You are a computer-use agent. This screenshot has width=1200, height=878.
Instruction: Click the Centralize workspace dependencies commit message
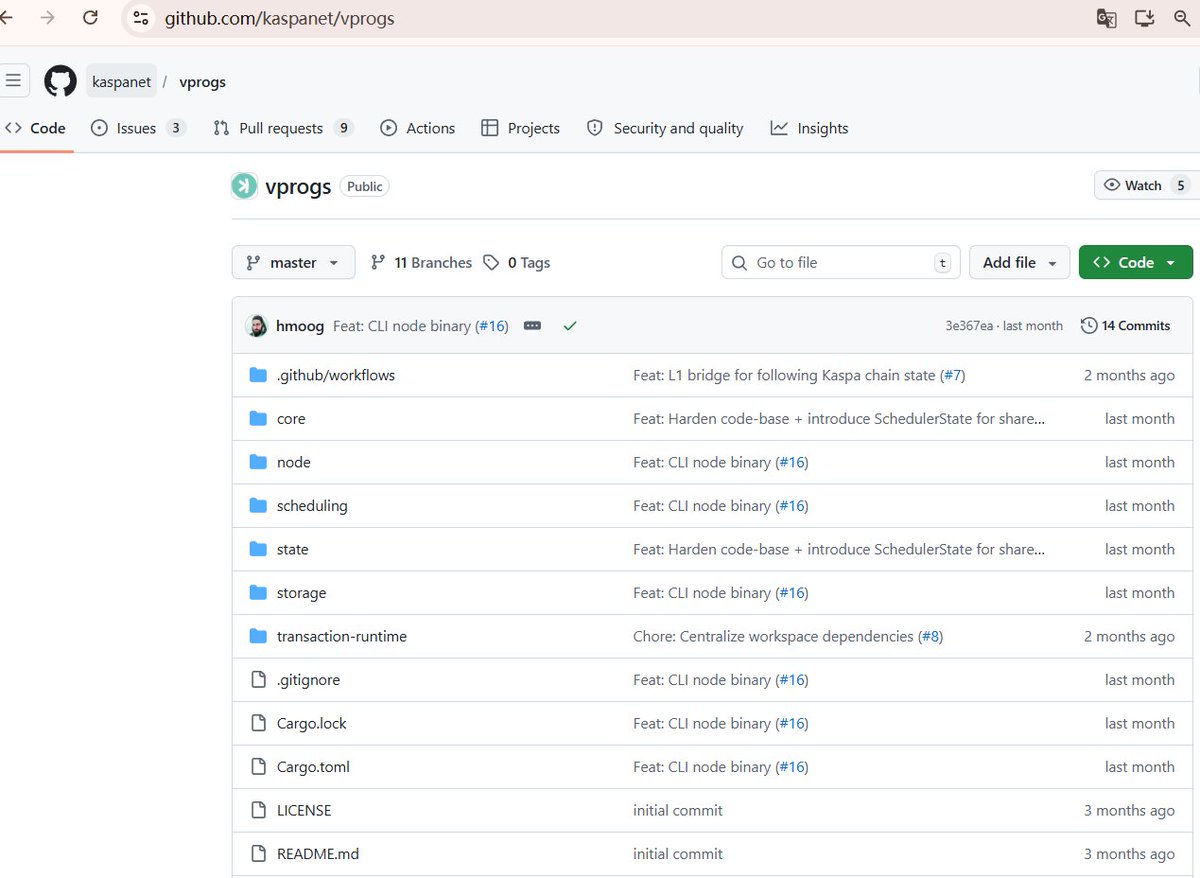(773, 636)
